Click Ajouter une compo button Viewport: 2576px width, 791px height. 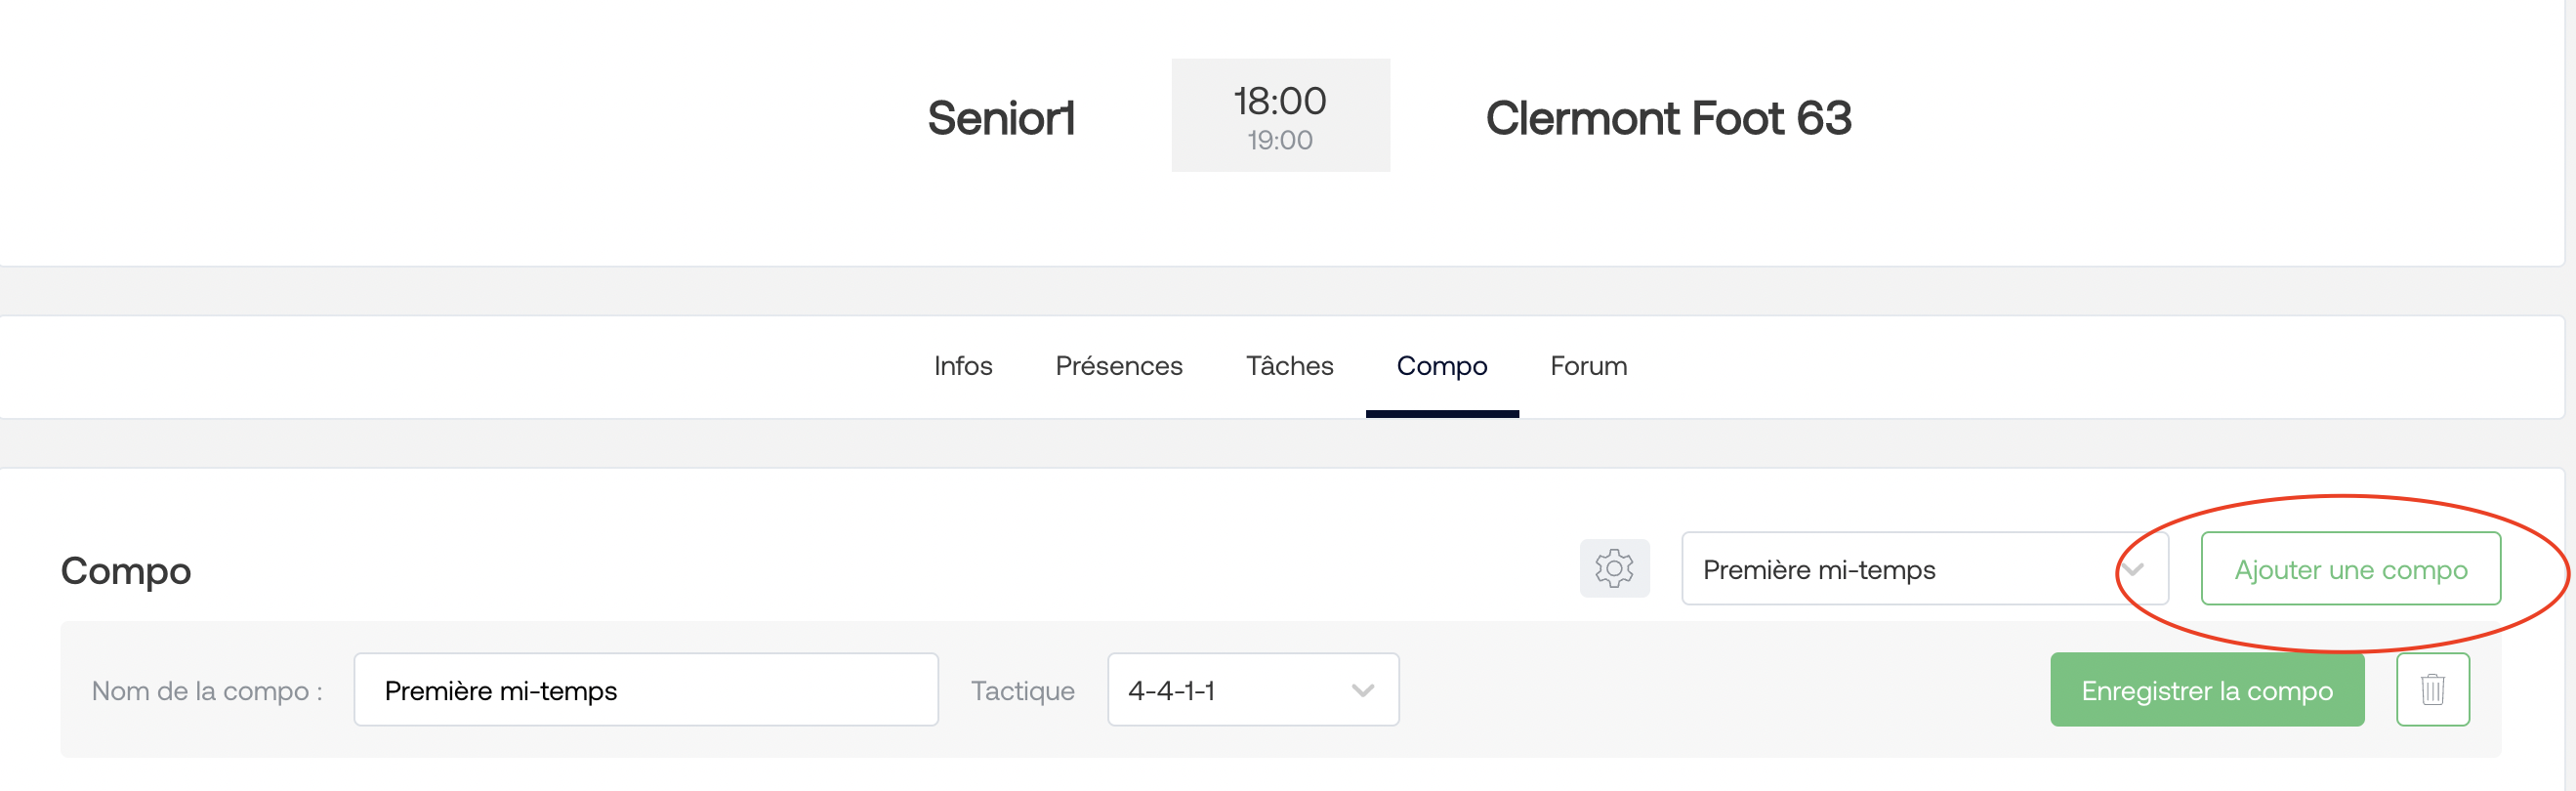[x=2350, y=569]
